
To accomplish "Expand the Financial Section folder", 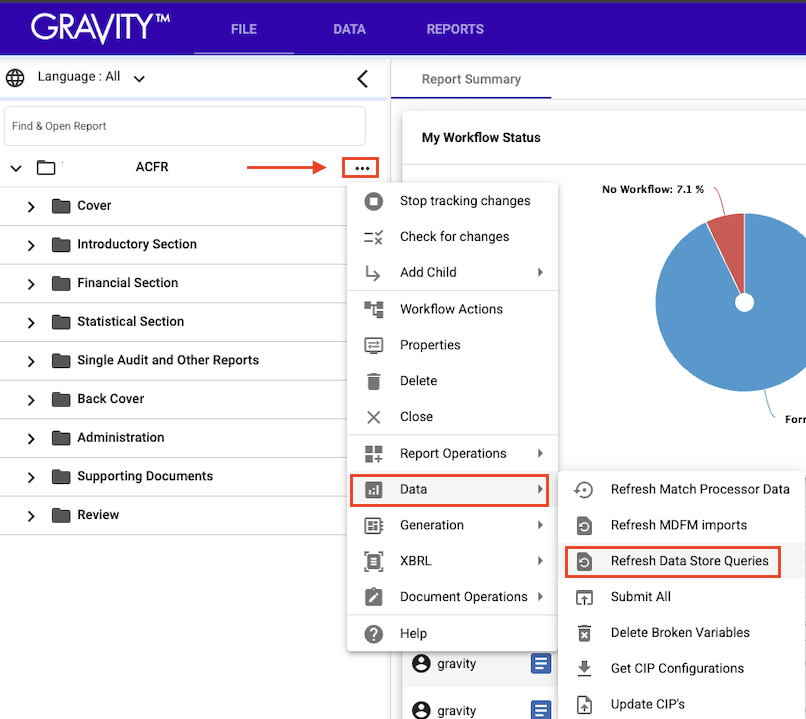I will tap(31, 284).
